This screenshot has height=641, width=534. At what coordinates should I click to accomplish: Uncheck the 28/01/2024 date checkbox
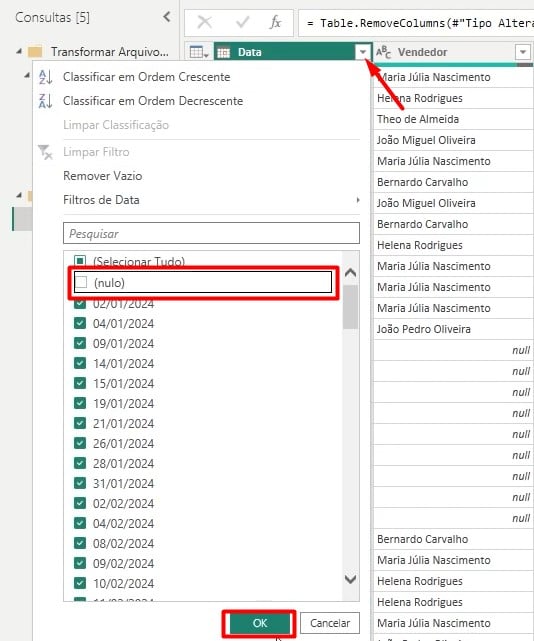80,463
